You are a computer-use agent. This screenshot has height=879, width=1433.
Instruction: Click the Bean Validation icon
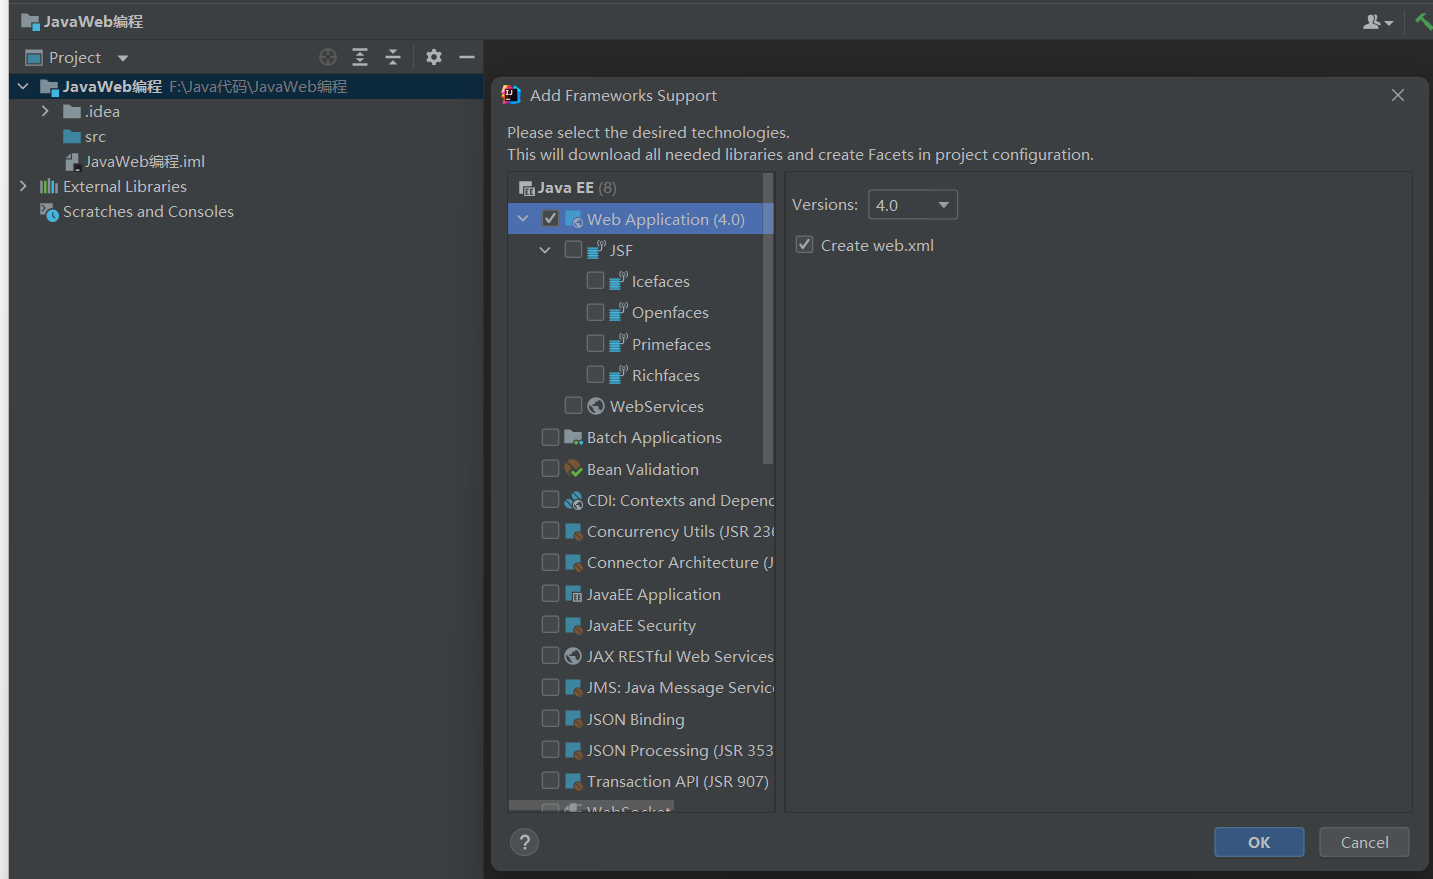(574, 469)
